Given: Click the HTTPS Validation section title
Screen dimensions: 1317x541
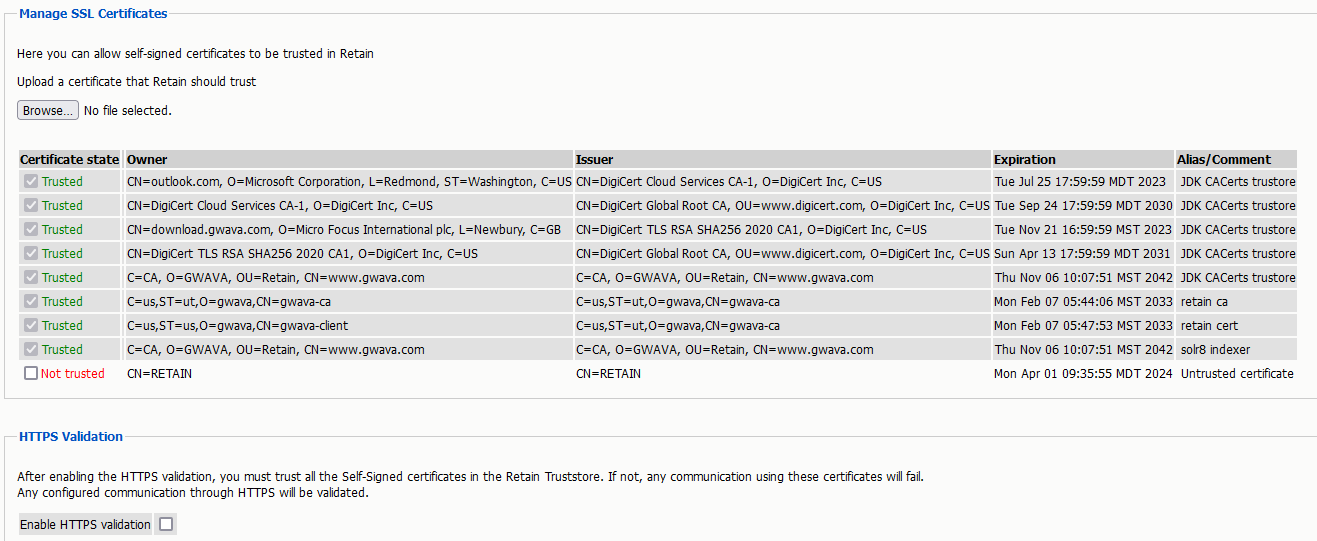Looking at the screenshot, I should [71, 436].
